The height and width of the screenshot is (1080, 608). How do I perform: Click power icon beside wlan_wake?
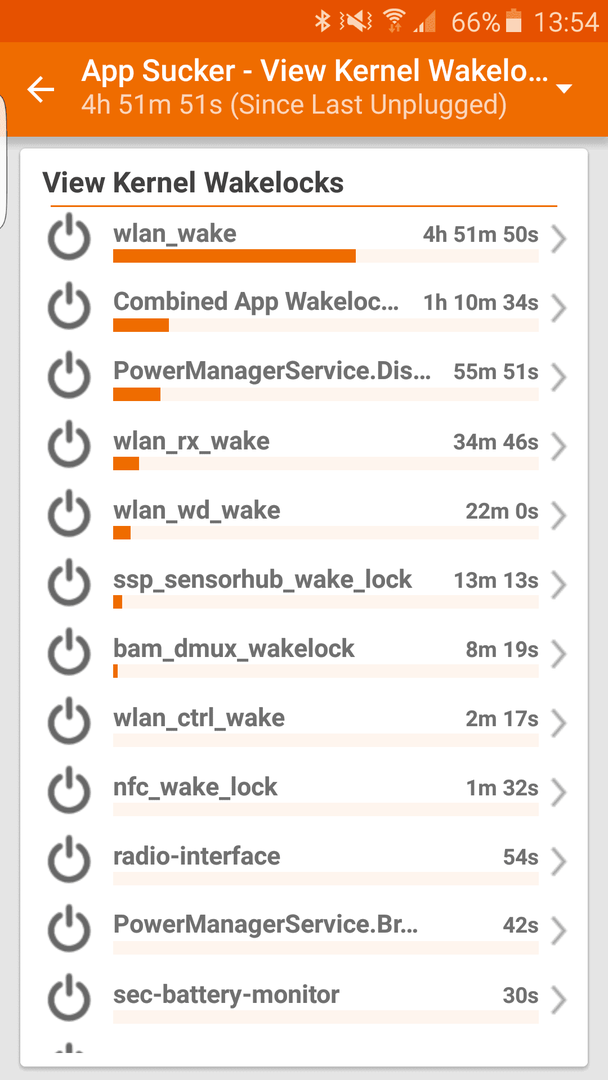pyautogui.click(x=69, y=238)
